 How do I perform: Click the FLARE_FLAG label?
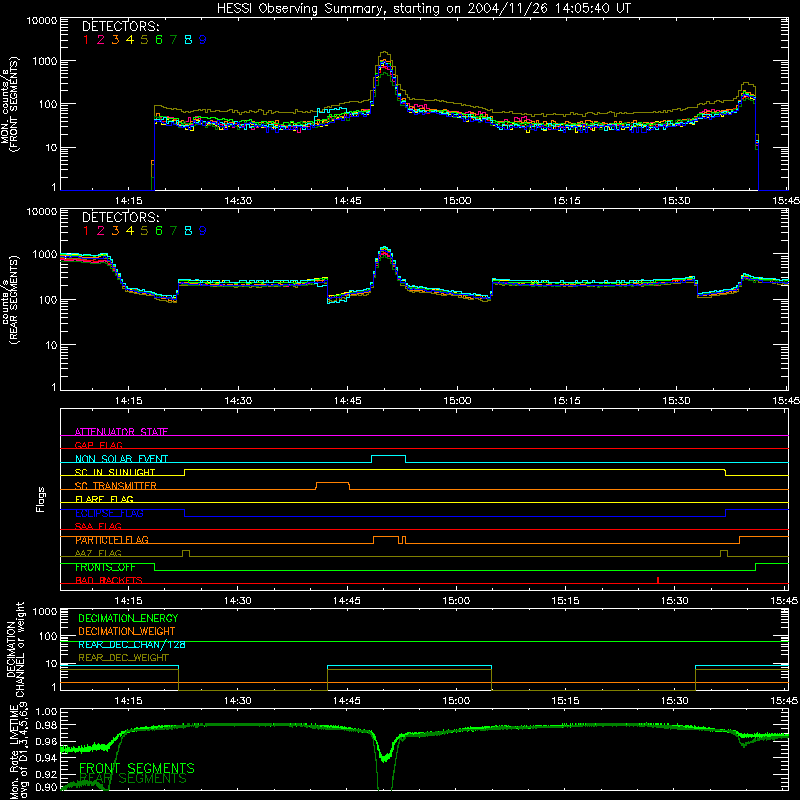tap(104, 499)
